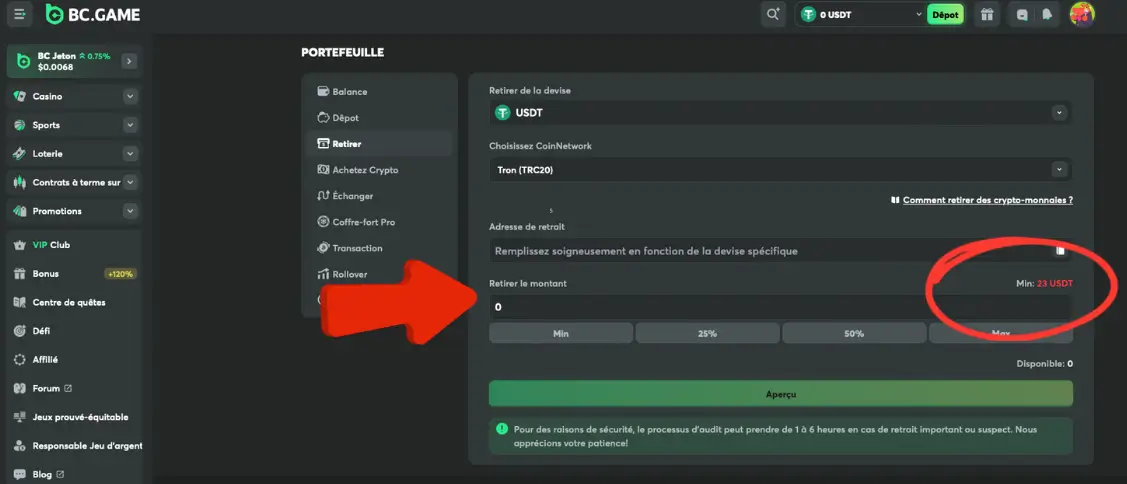Expand the Loterie sidebar section
This screenshot has height=484, width=1127.
(130, 154)
